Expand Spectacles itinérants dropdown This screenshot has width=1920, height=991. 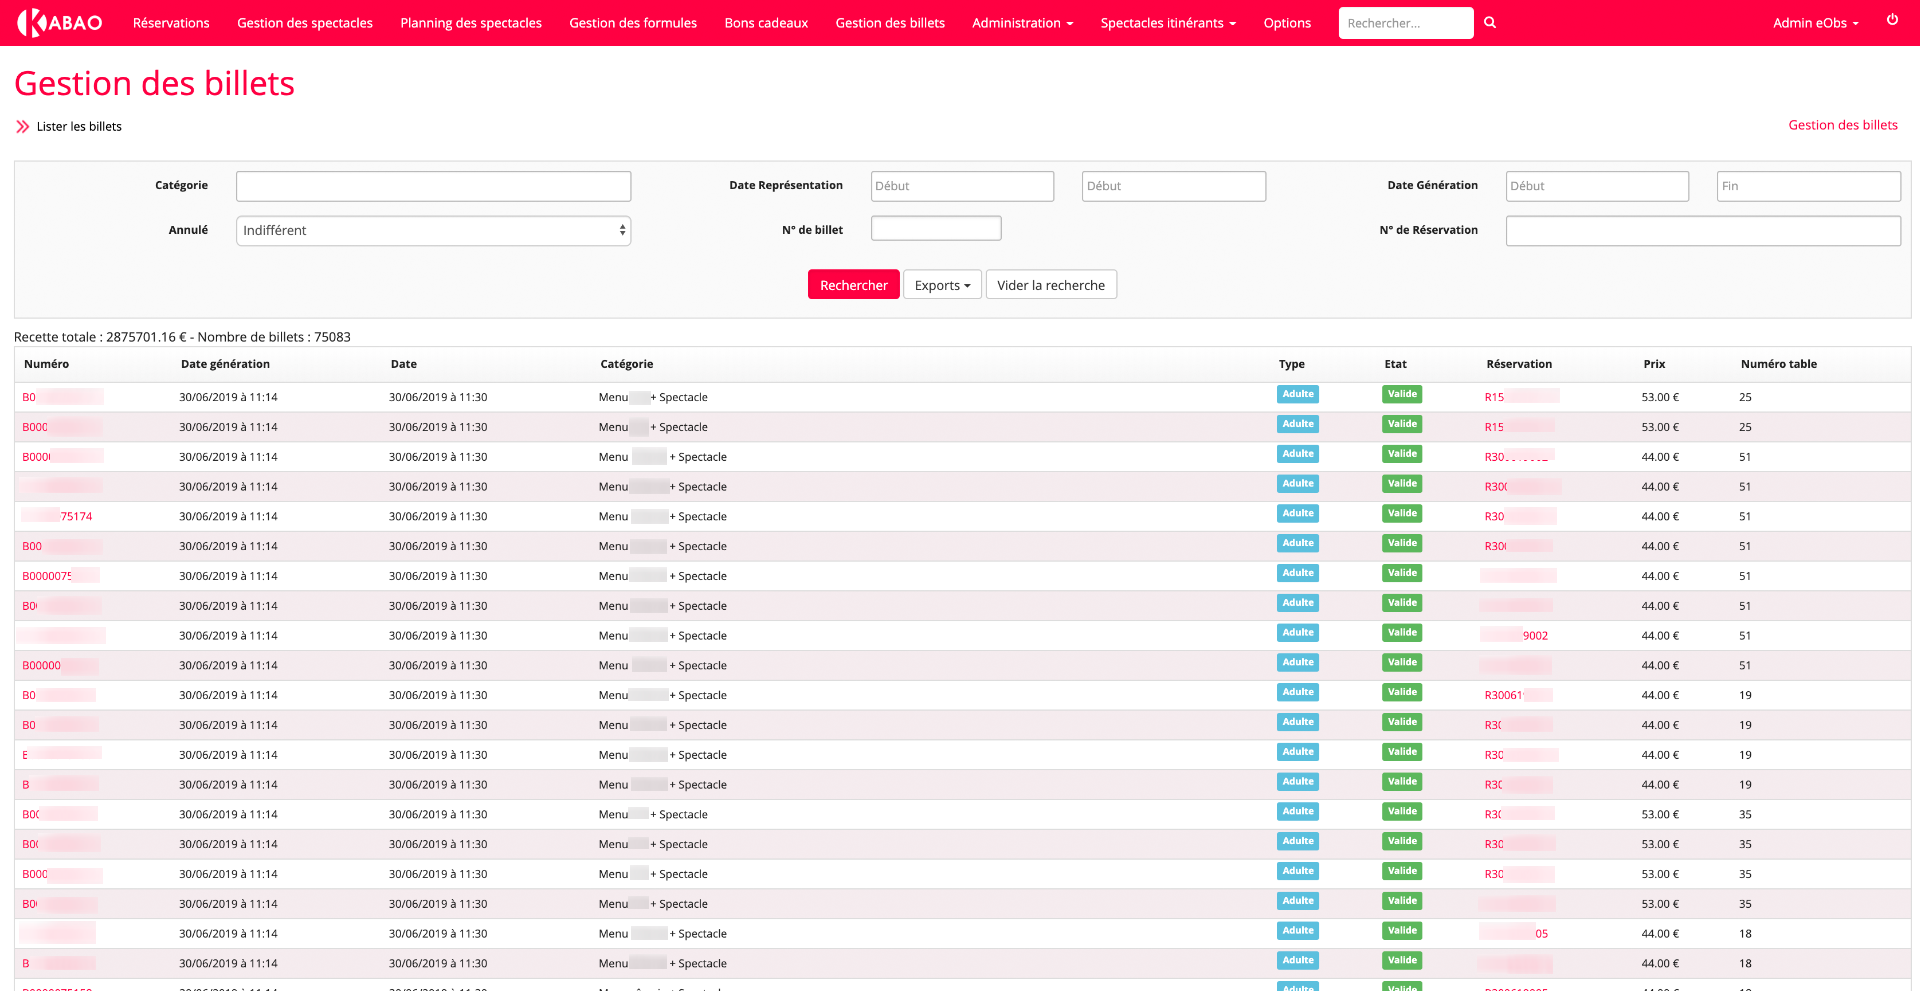1168,23
